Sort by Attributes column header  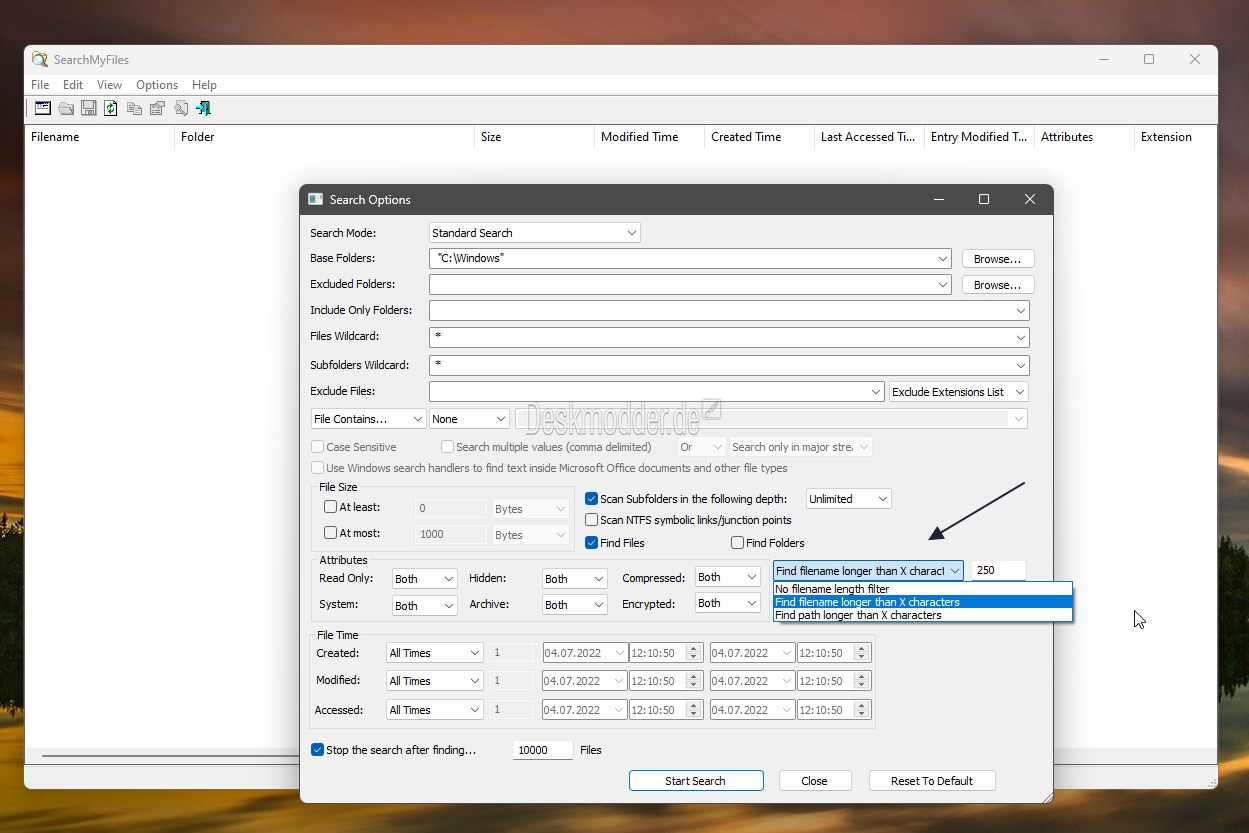tap(1084, 137)
